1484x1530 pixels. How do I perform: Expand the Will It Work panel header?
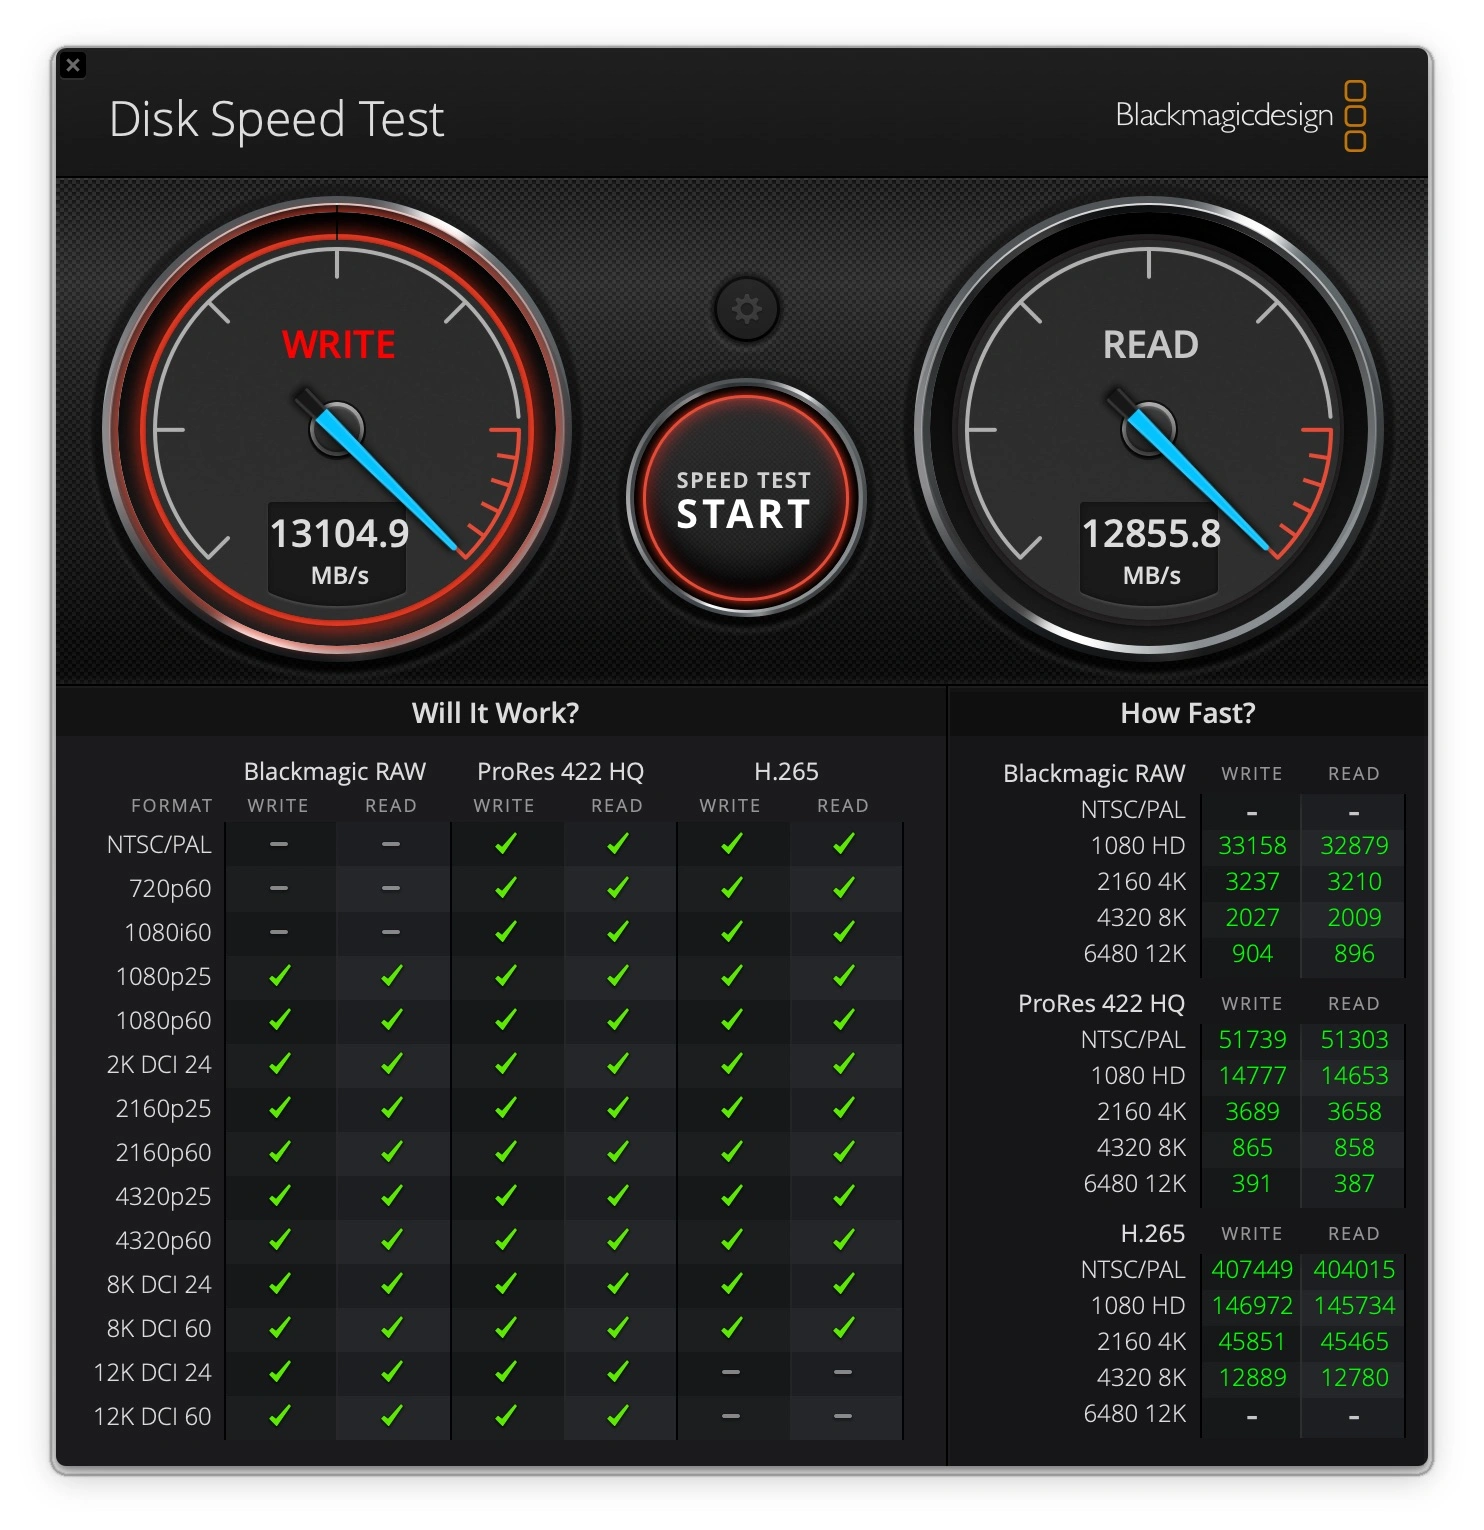coord(497,712)
